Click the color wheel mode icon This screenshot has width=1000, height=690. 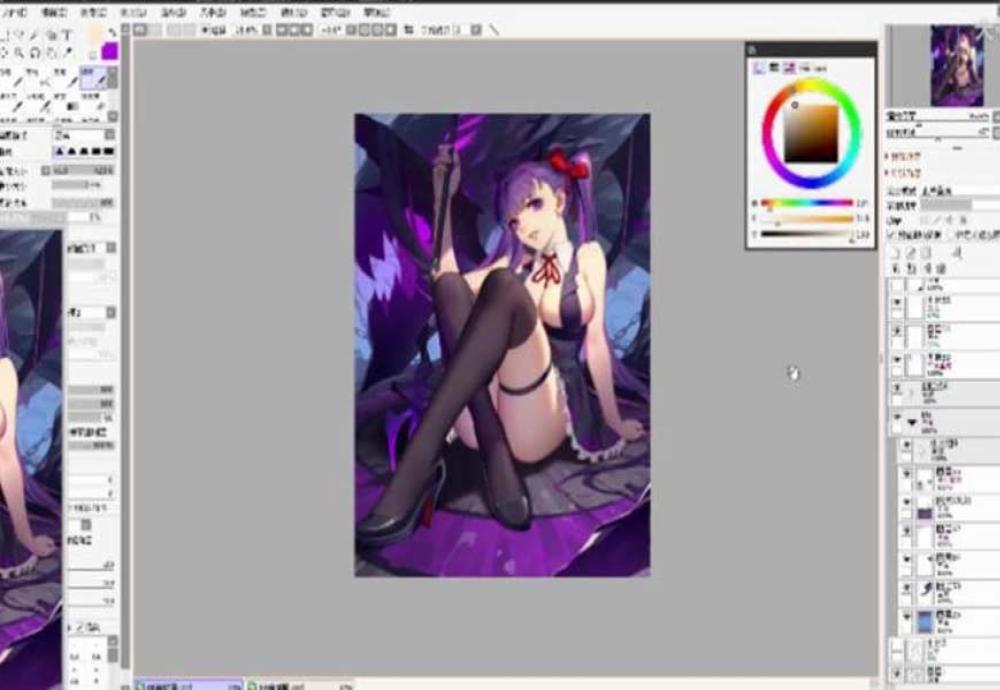tap(760, 68)
